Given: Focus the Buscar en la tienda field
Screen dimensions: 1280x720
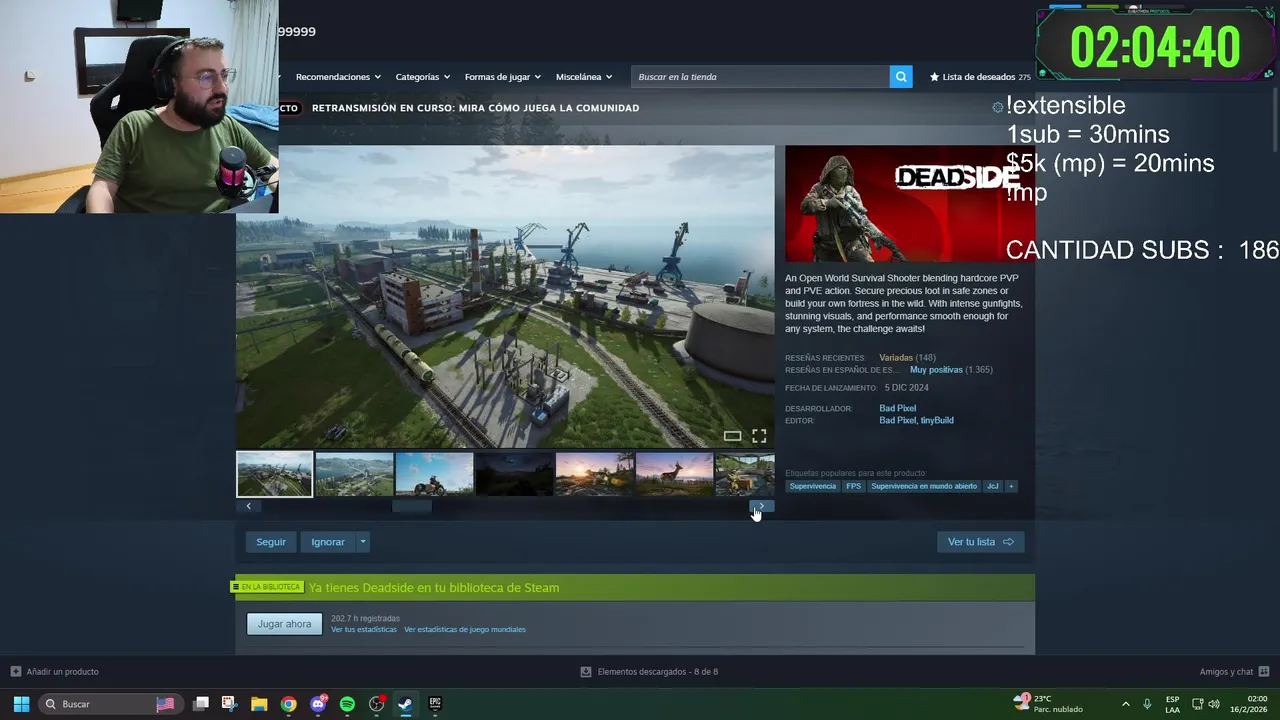Looking at the screenshot, I should 760,77.
